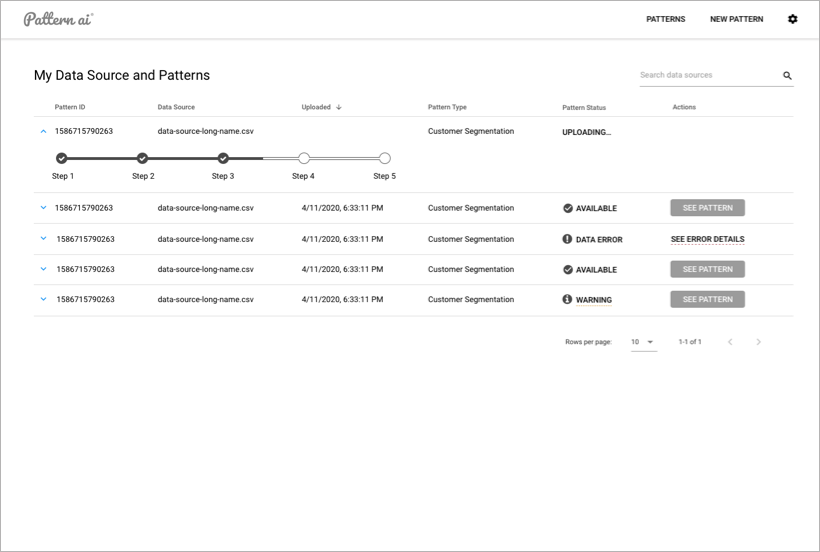Screen dimensions: 820x552
Task: Click the Step 4 empty progress marker
Action: tap(304, 158)
